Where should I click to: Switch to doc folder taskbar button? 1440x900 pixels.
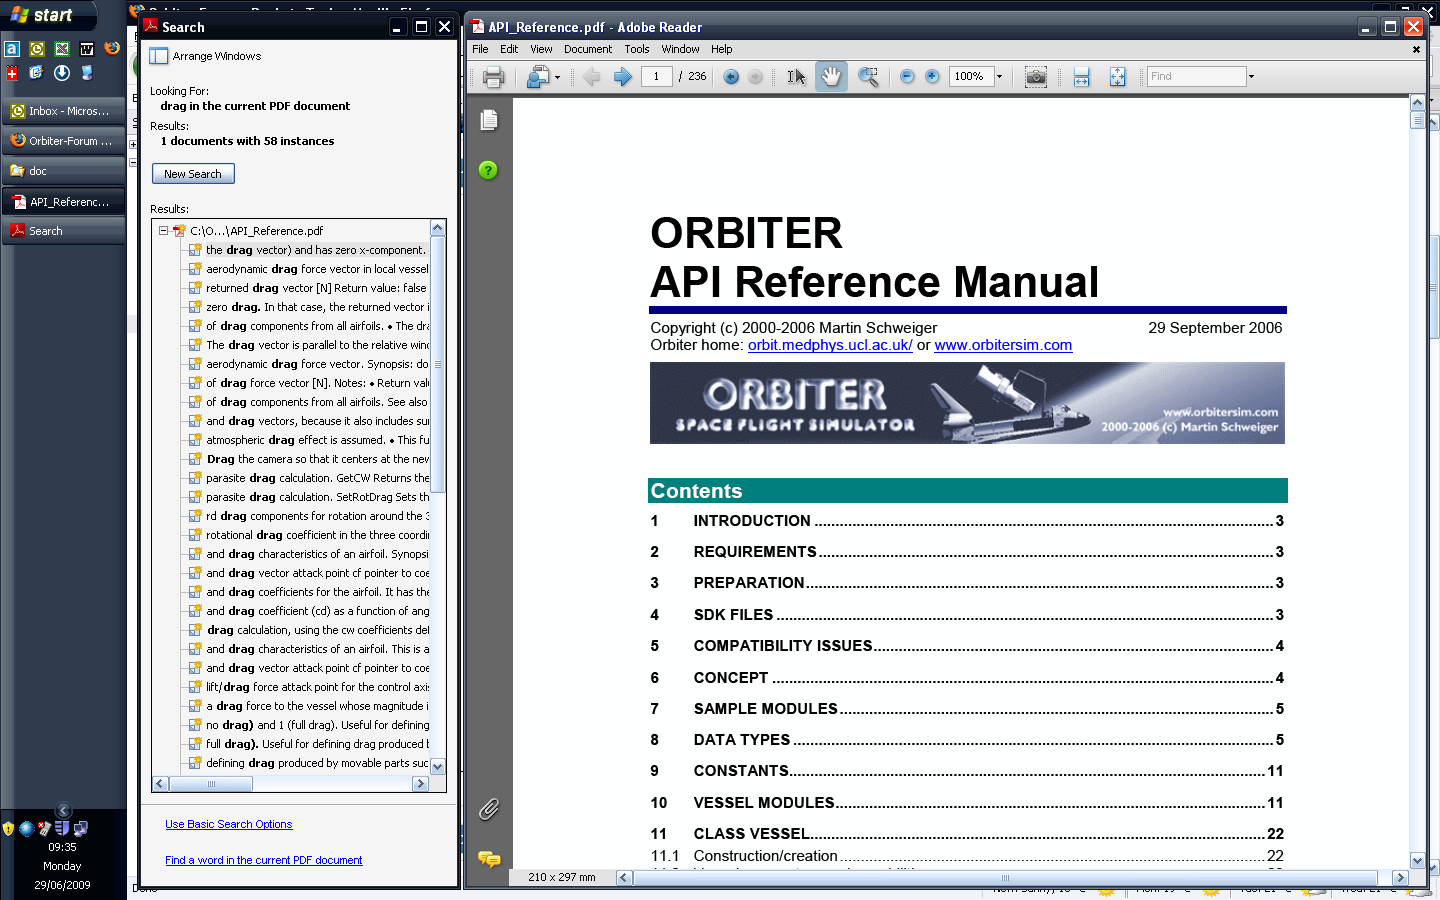(x=64, y=171)
